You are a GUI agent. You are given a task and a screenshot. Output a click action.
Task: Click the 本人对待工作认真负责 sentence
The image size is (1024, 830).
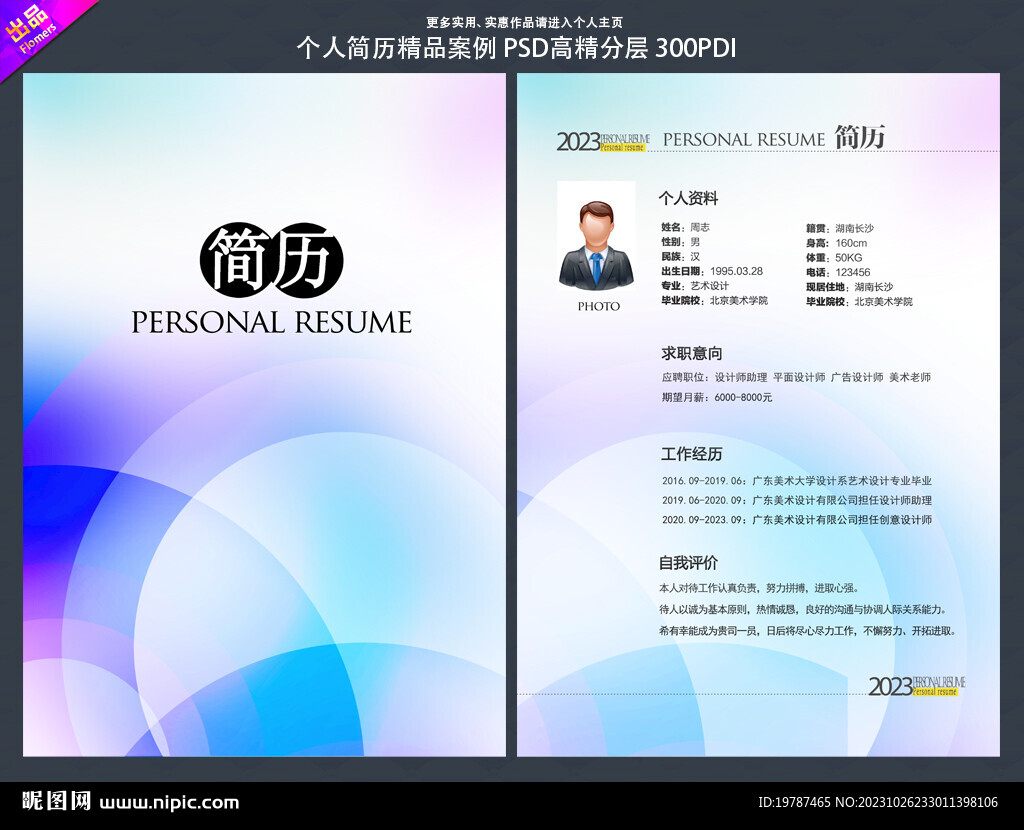(759, 588)
